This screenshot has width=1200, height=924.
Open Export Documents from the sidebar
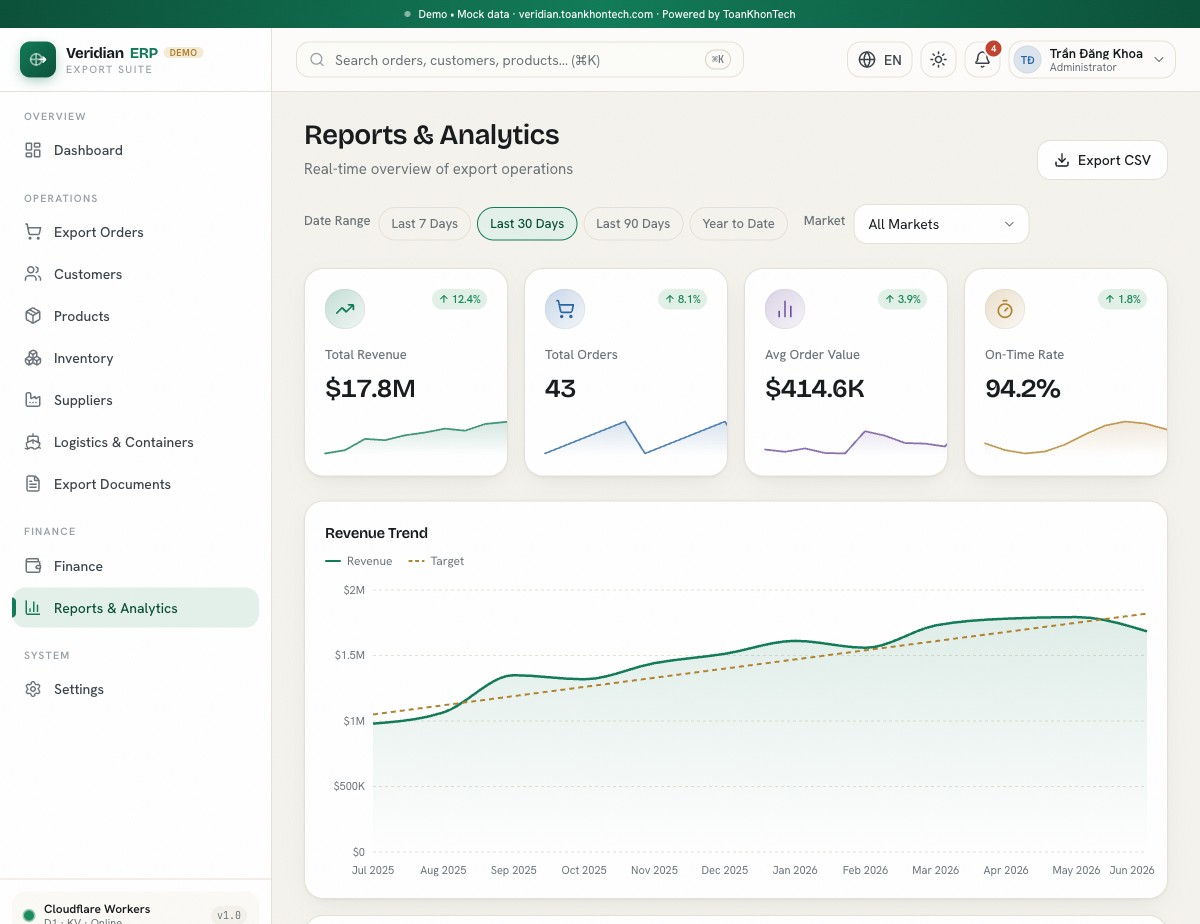click(x=135, y=484)
